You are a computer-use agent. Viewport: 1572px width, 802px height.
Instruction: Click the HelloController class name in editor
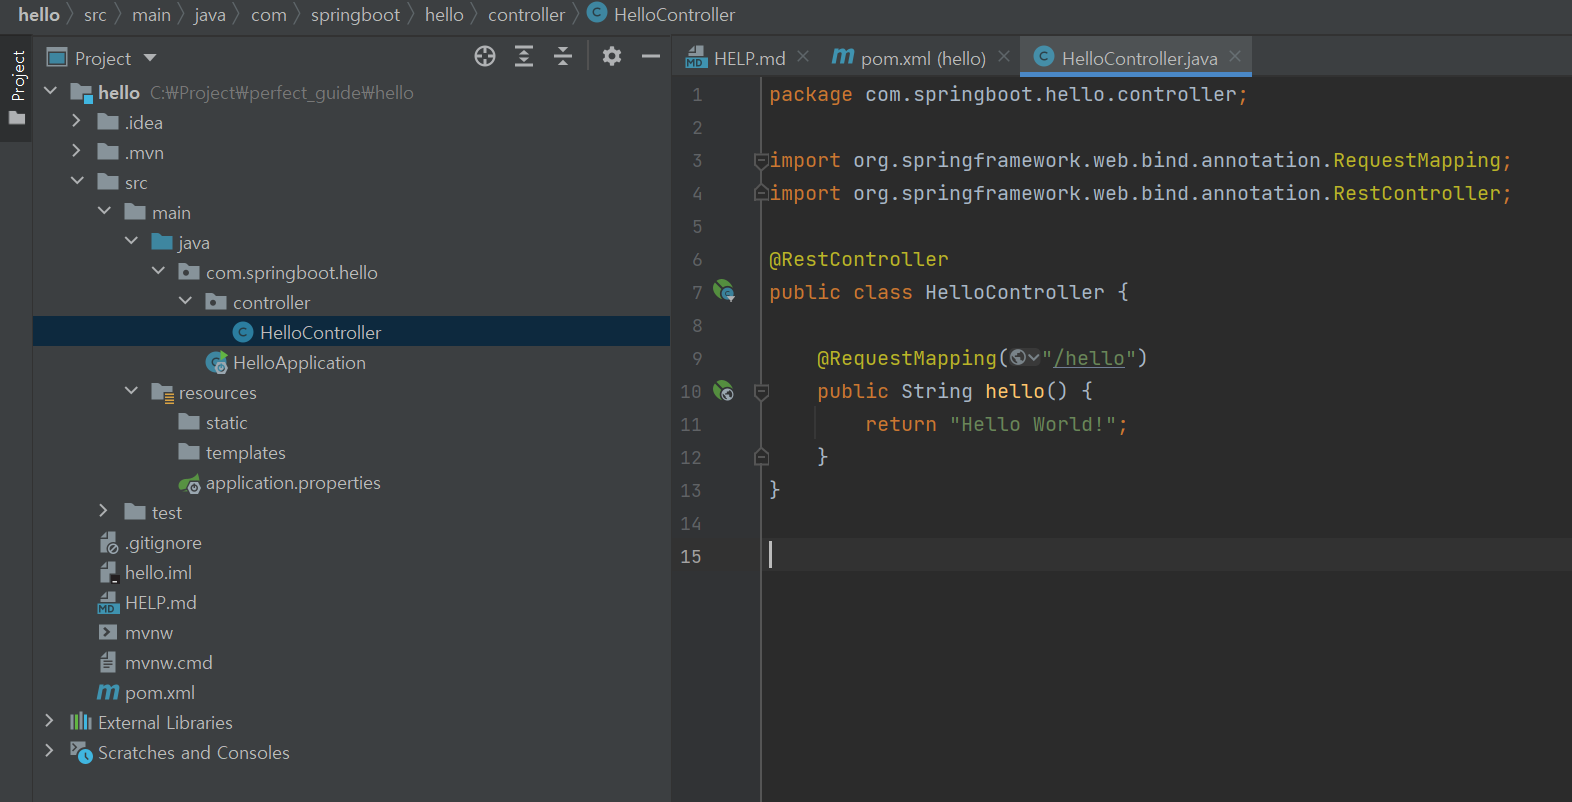[1015, 292]
